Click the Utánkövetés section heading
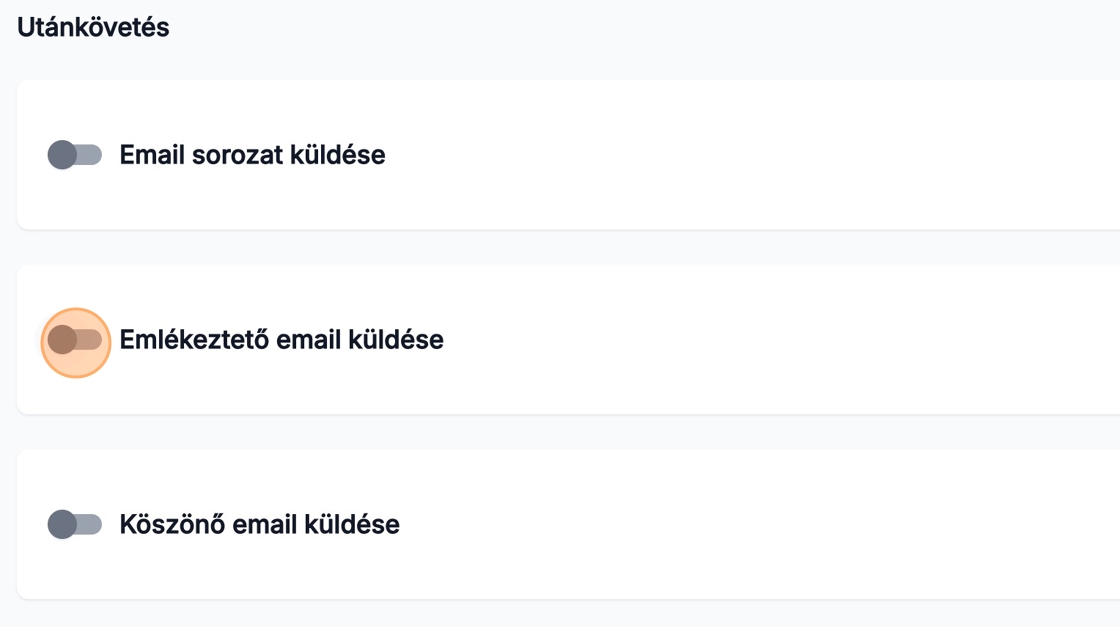This screenshot has height=627, width=1120. (x=93, y=28)
